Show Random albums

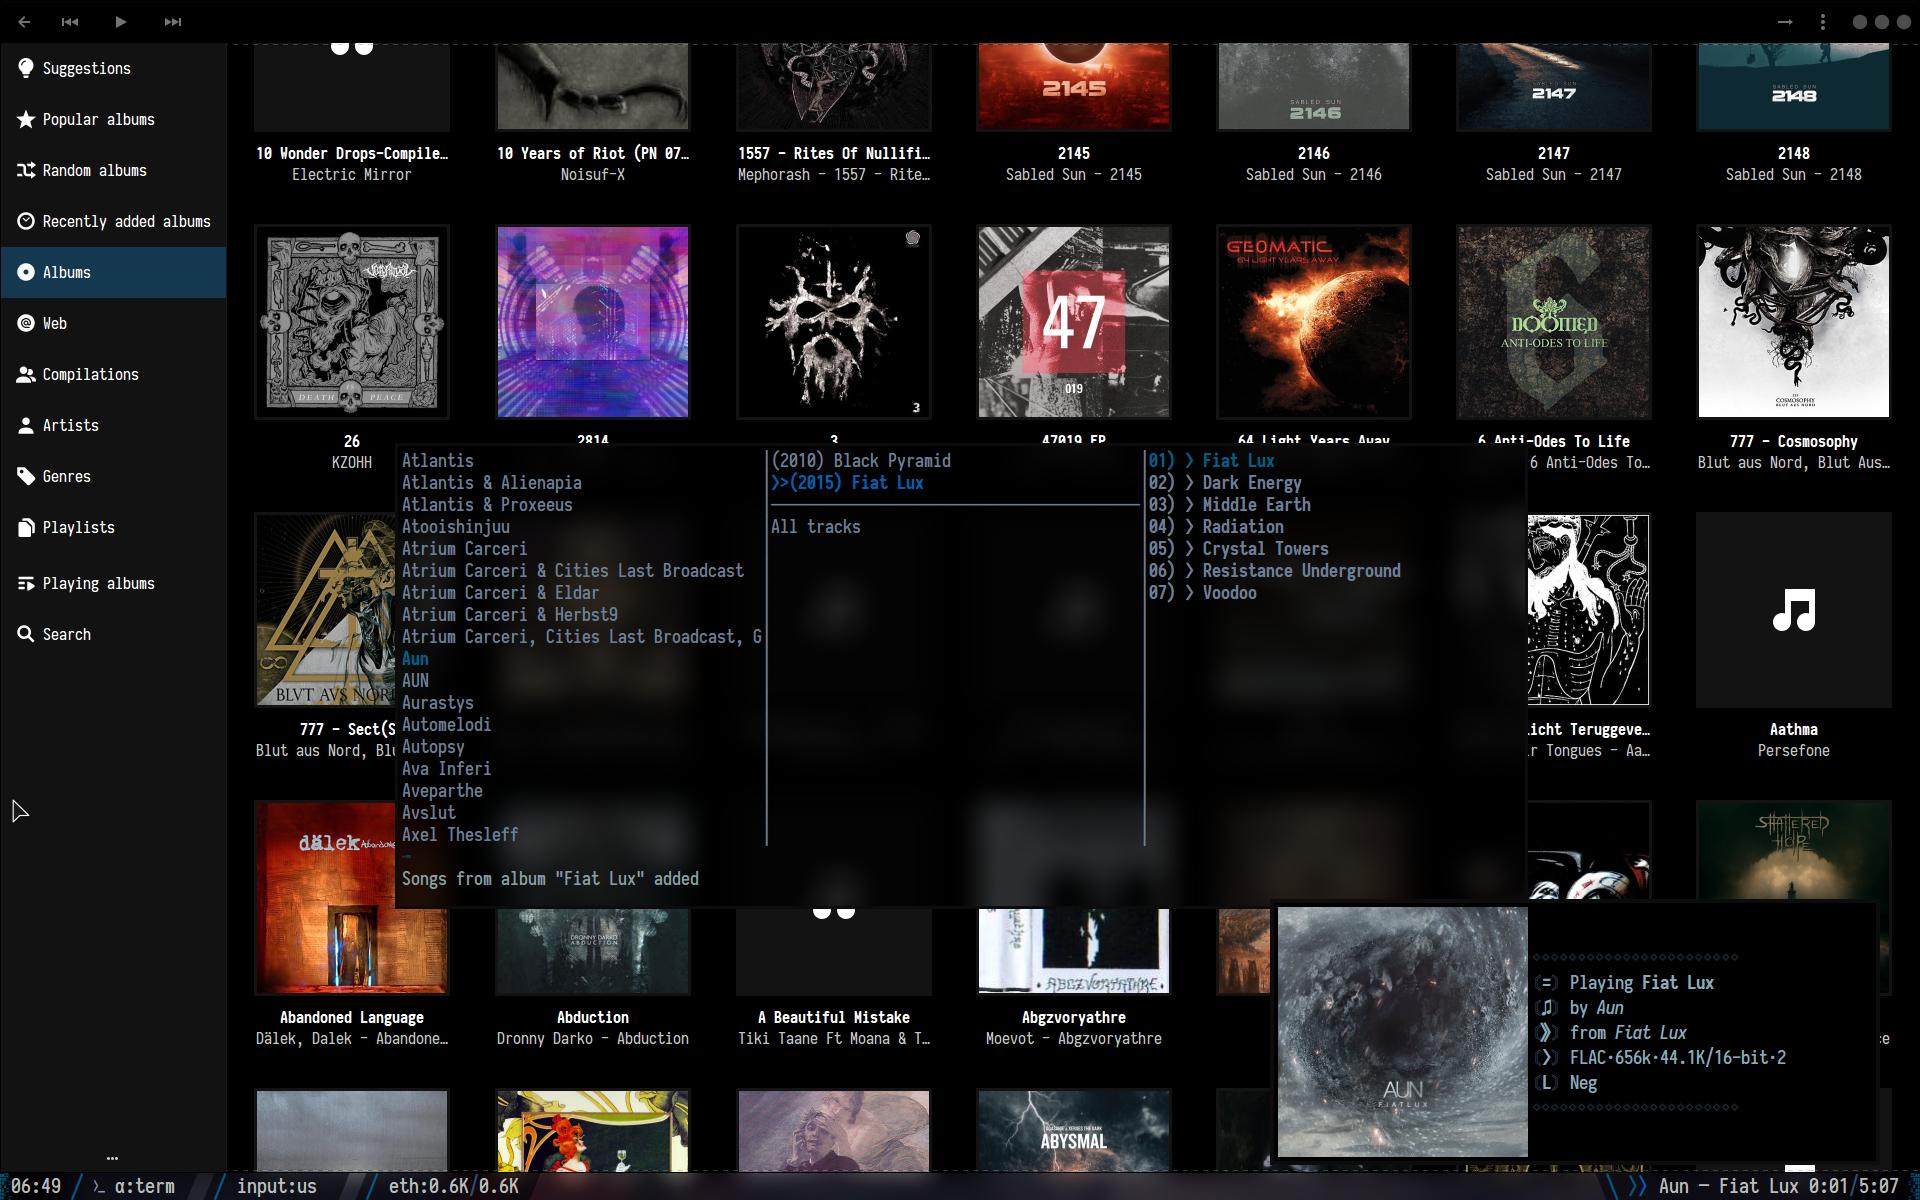(113, 170)
